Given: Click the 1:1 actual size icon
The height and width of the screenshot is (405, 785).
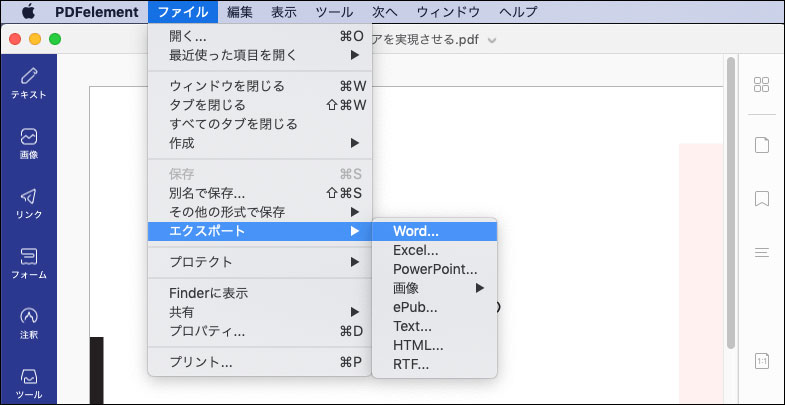Looking at the screenshot, I should pyautogui.click(x=761, y=361).
